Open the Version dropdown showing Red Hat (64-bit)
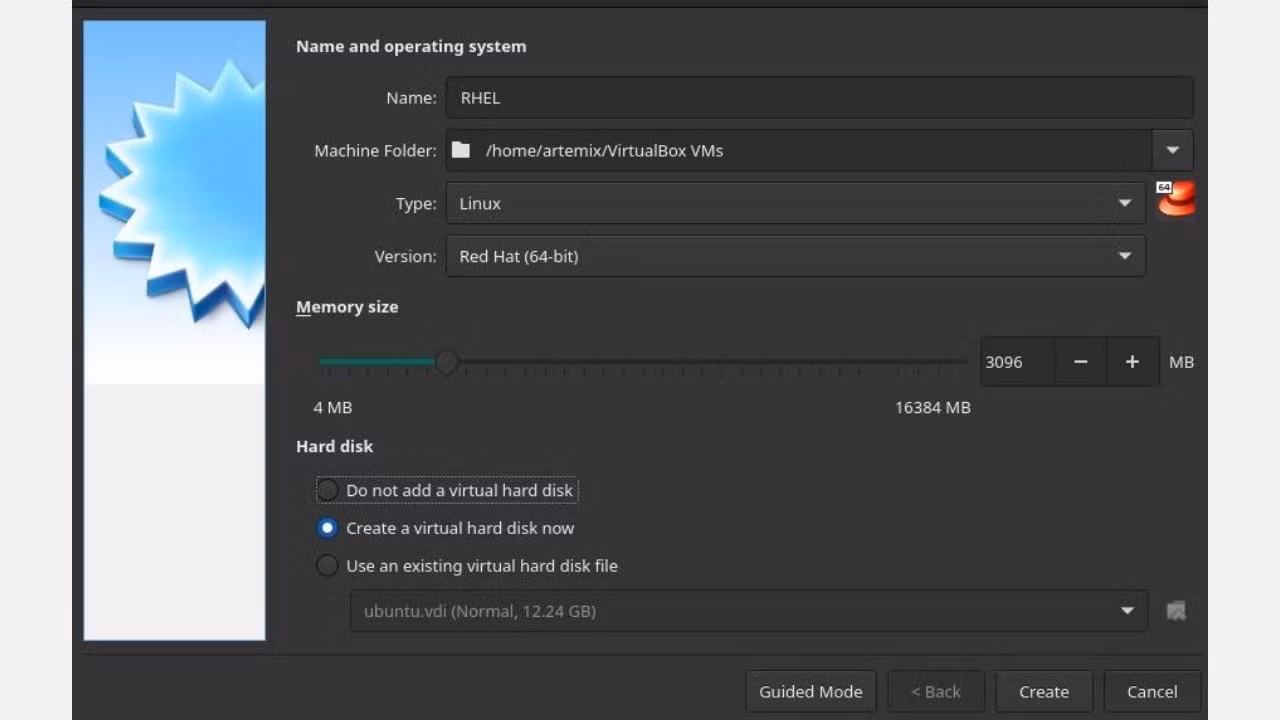The image size is (1280, 720). click(796, 256)
